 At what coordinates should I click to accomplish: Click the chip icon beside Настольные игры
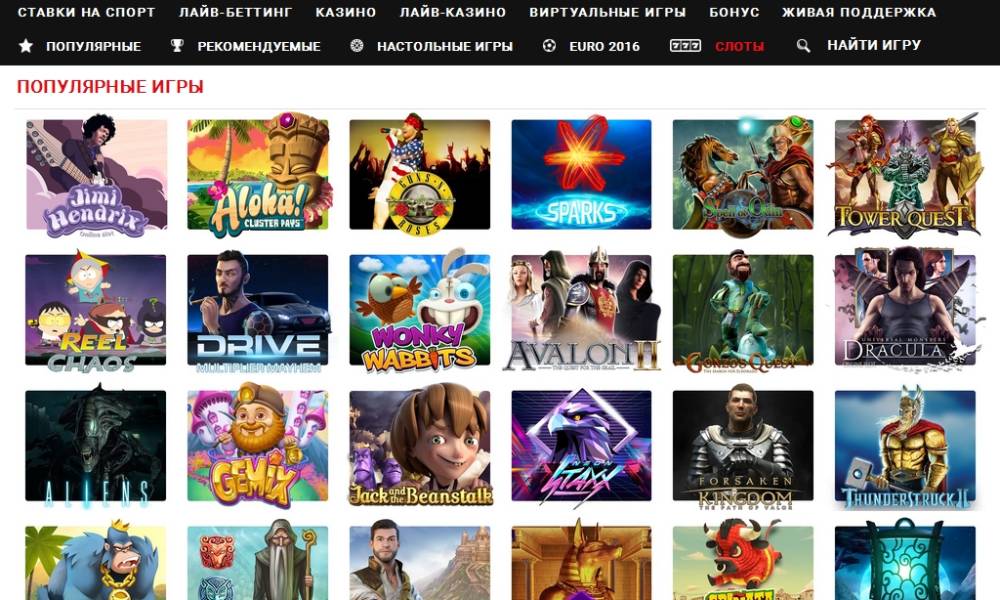pos(357,46)
